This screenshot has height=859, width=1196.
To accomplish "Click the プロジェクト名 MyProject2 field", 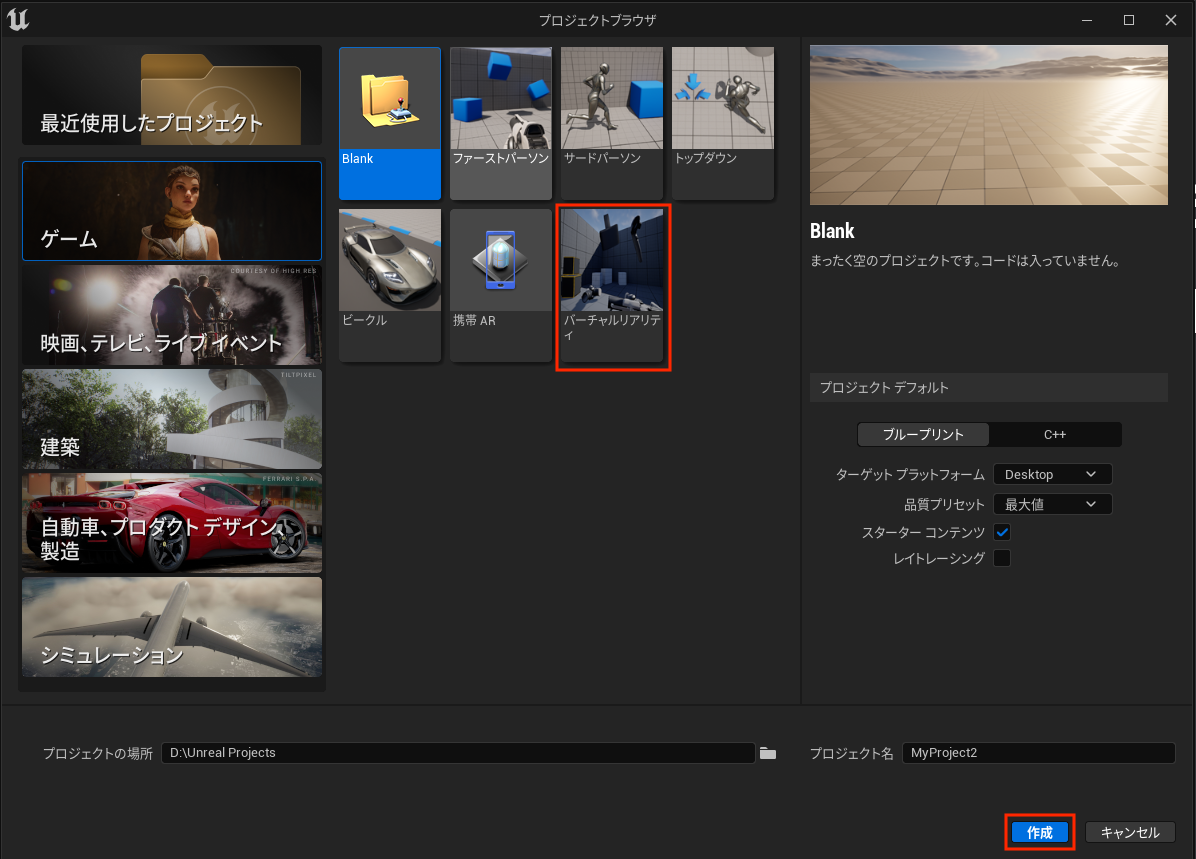I will [x=1038, y=753].
